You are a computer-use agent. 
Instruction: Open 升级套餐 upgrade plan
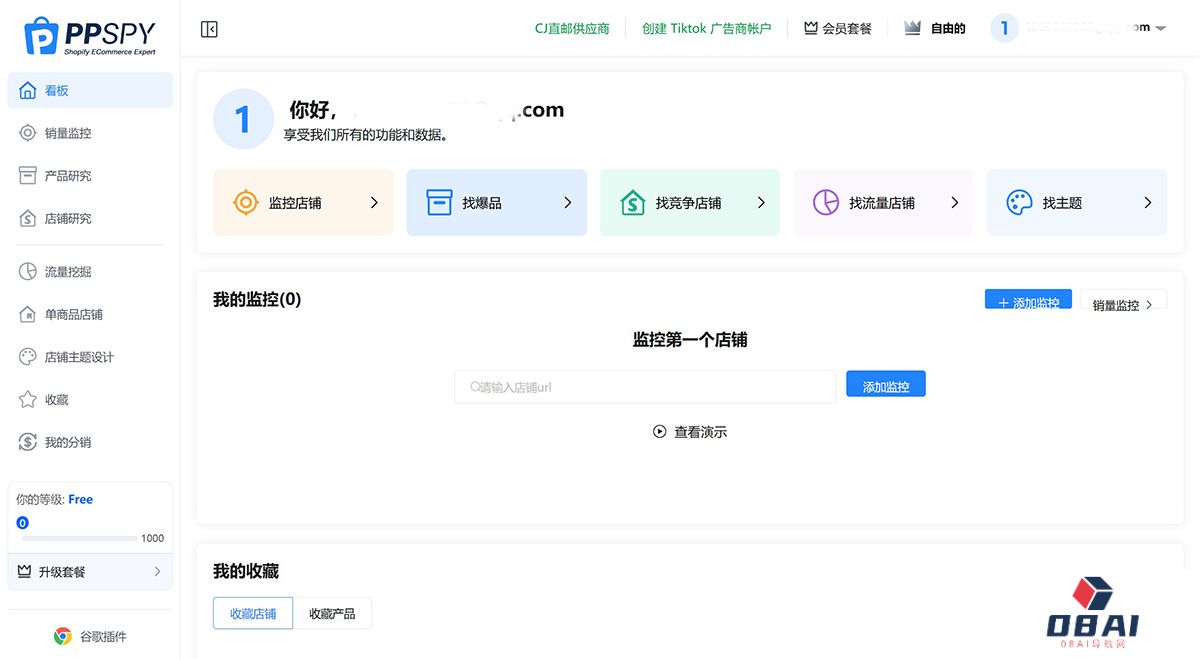click(90, 572)
